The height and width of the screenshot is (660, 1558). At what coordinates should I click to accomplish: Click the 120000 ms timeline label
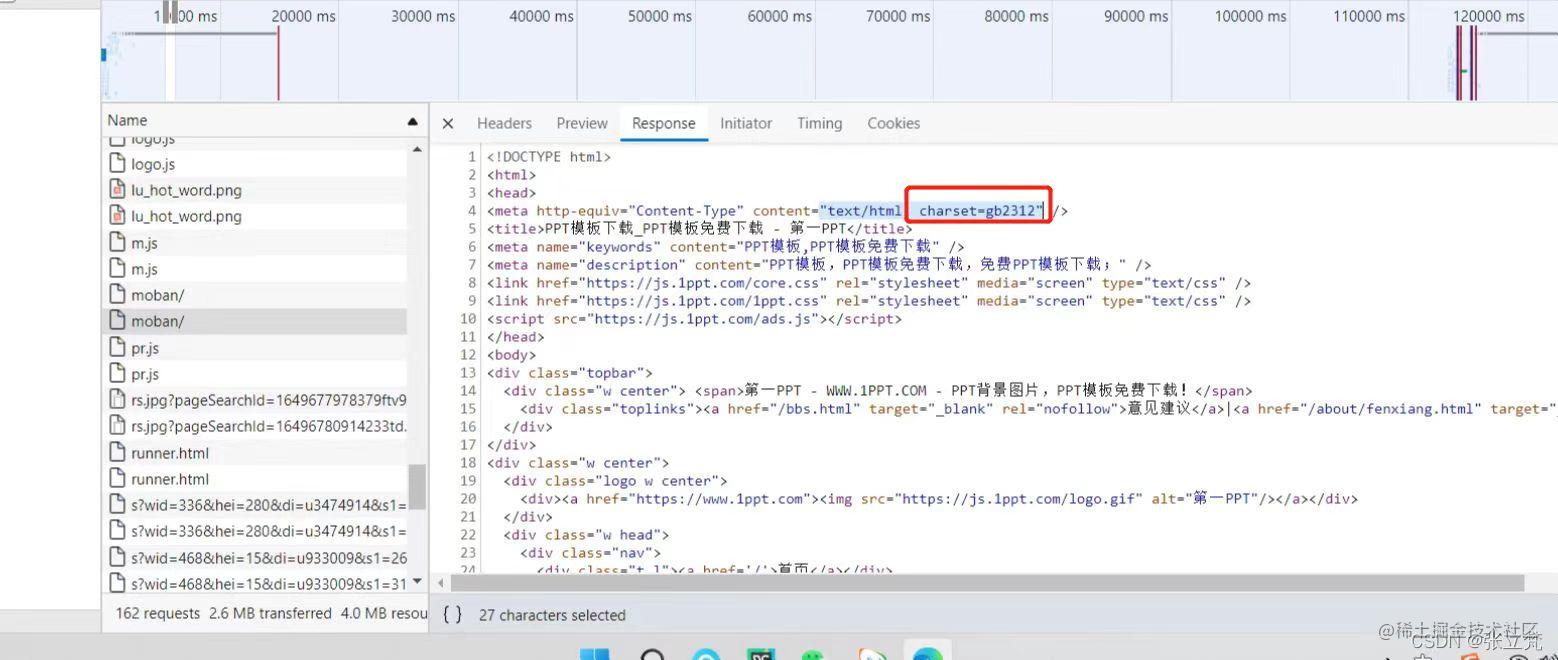(x=1489, y=16)
